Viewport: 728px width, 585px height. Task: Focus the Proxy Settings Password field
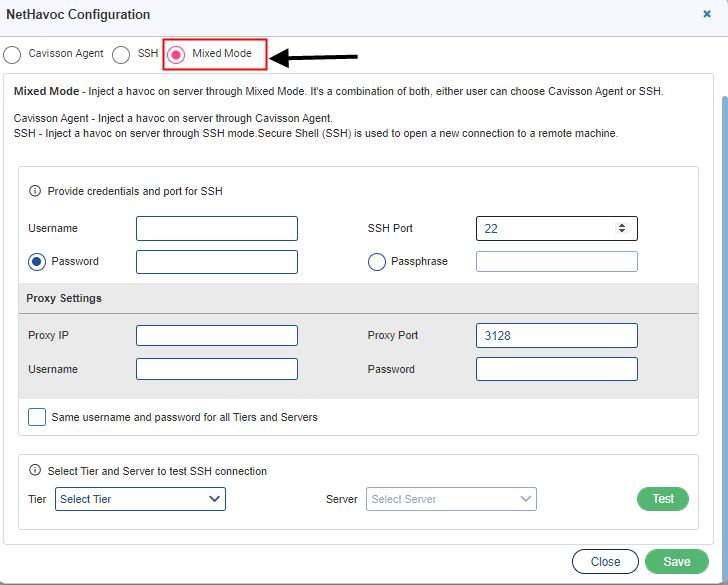tap(557, 369)
